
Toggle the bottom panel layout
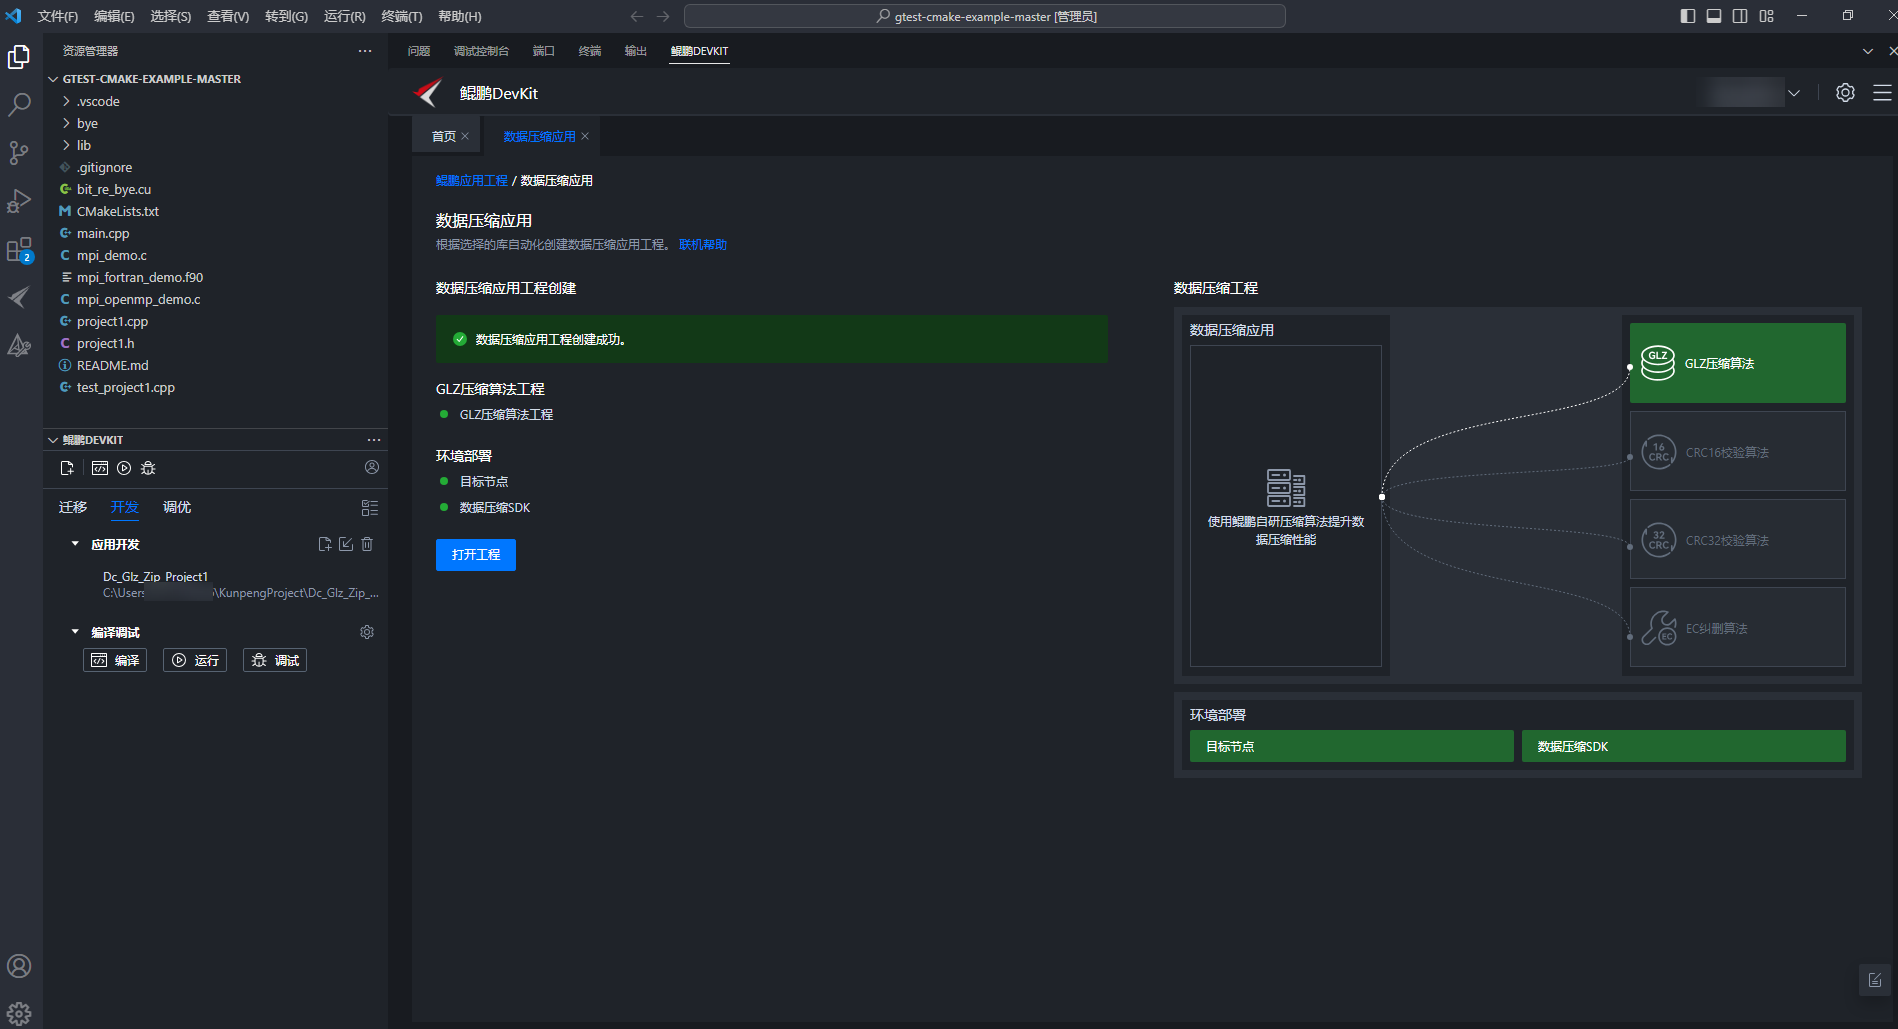click(1714, 16)
